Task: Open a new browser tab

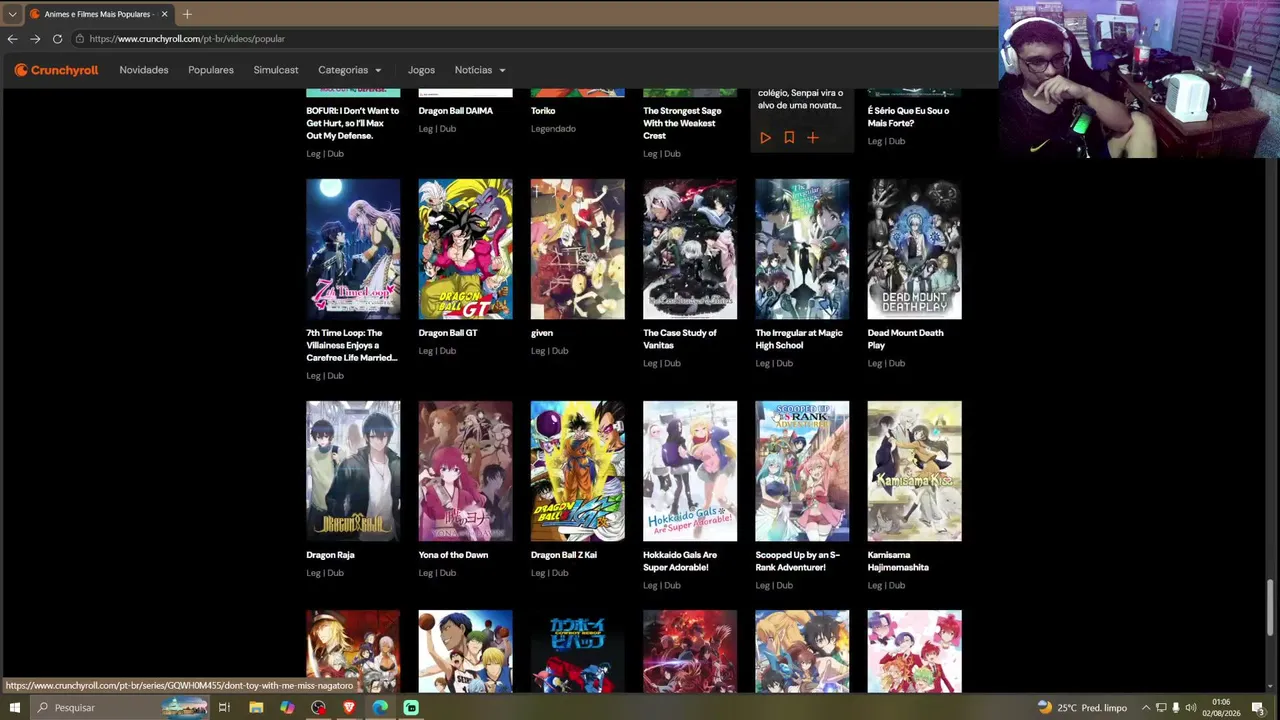Action: 187,14
